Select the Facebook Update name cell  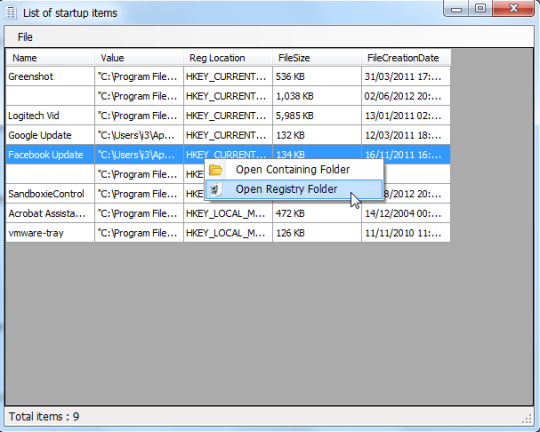pos(50,155)
